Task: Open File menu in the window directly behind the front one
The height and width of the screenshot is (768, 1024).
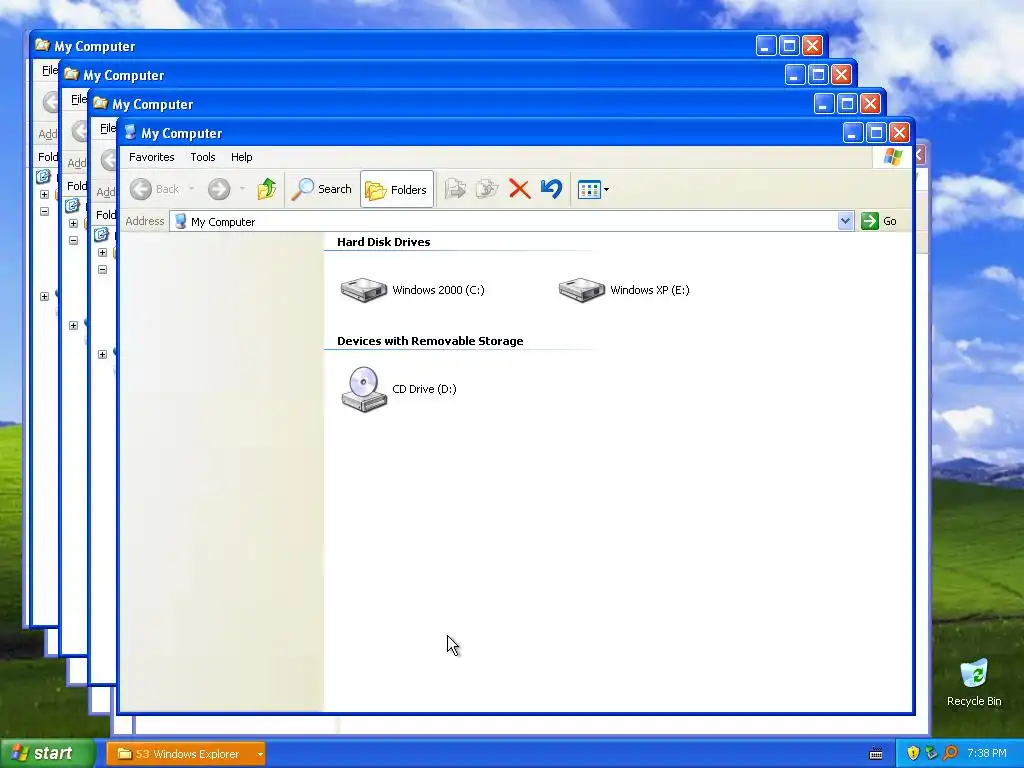Action: pyautogui.click(x=108, y=128)
